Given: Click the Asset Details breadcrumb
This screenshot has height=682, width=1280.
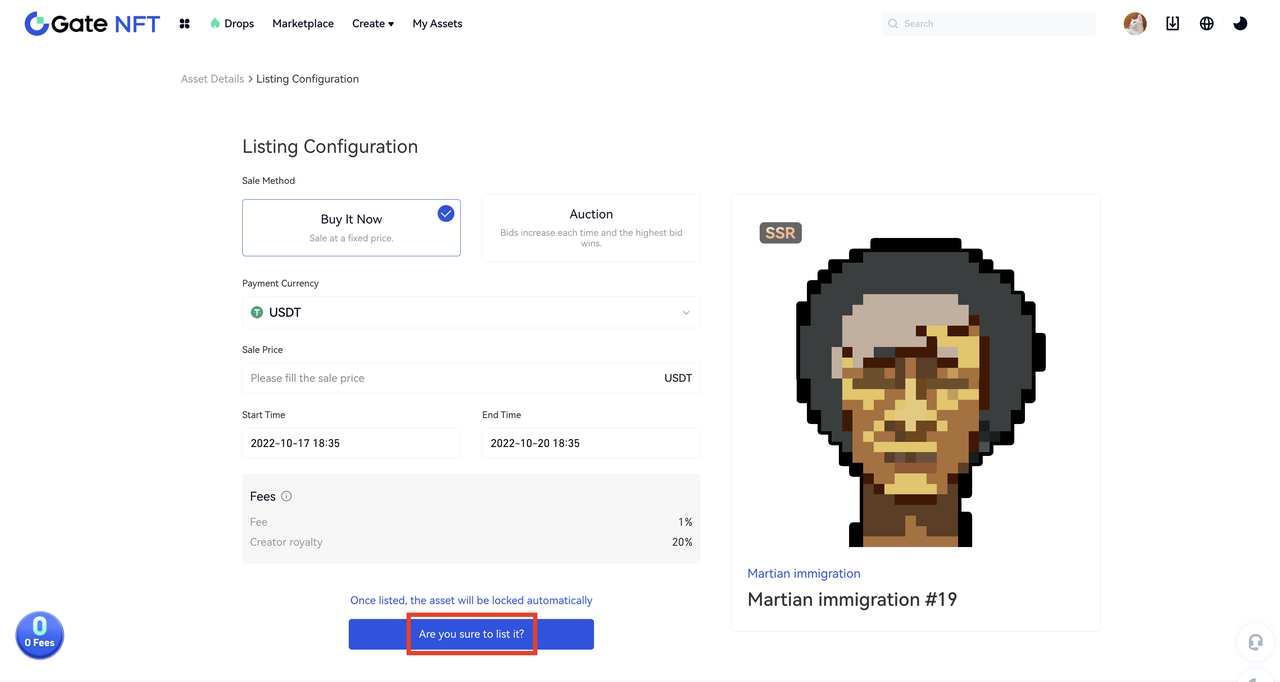Looking at the screenshot, I should (212, 79).
